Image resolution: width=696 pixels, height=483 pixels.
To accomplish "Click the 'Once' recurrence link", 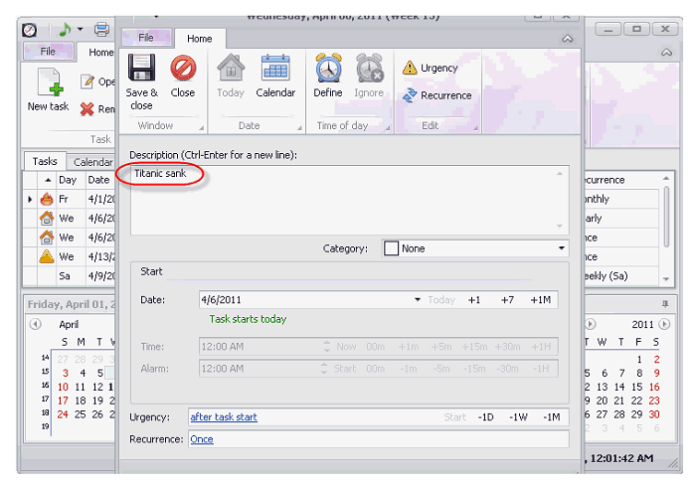I will (201, 439).
